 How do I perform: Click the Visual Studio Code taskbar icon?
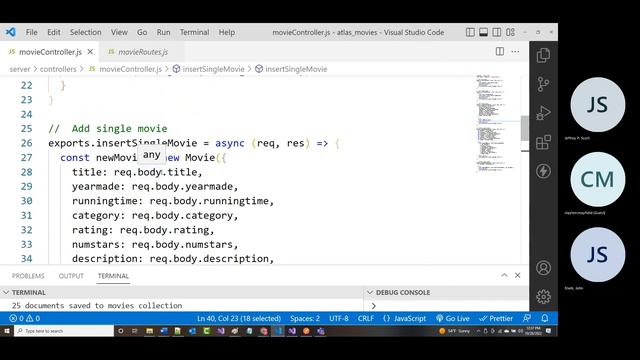pos(278,331)
